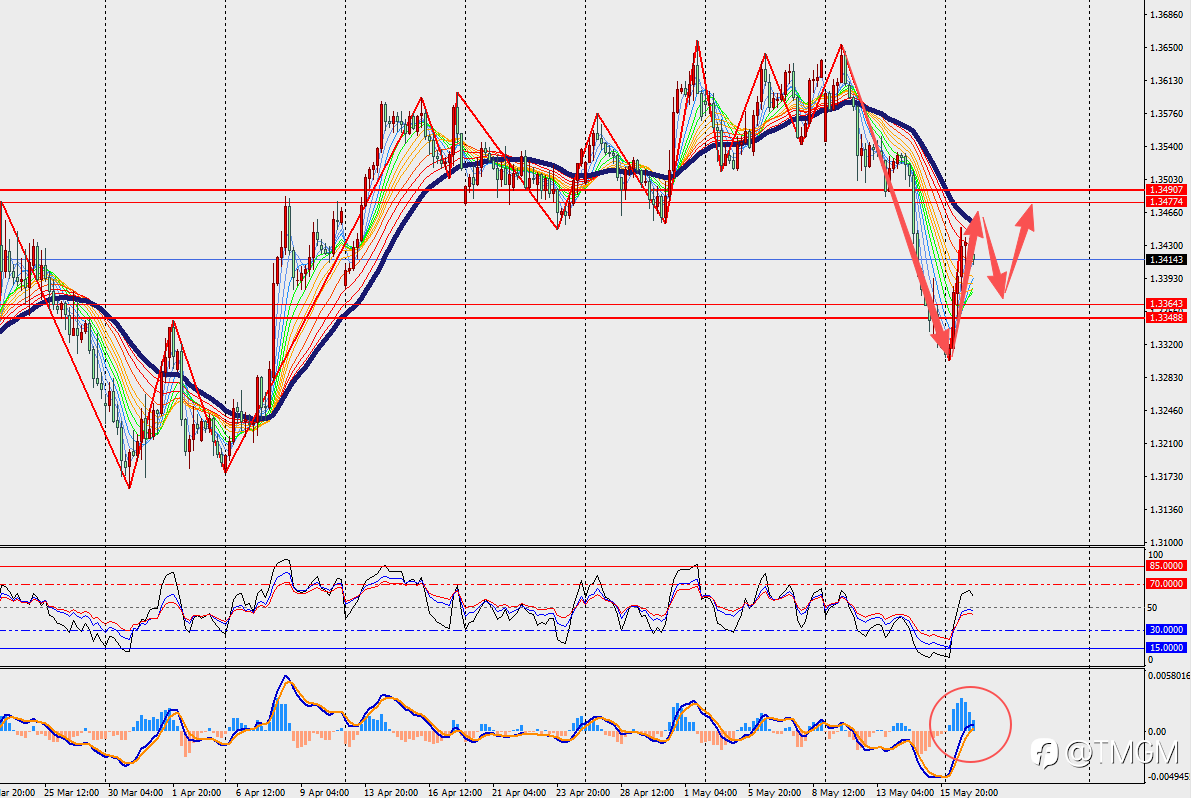Click the 1.33200 price axis value
The width and height of the screenshot is (1192, 798).
tap(1167, 344)
